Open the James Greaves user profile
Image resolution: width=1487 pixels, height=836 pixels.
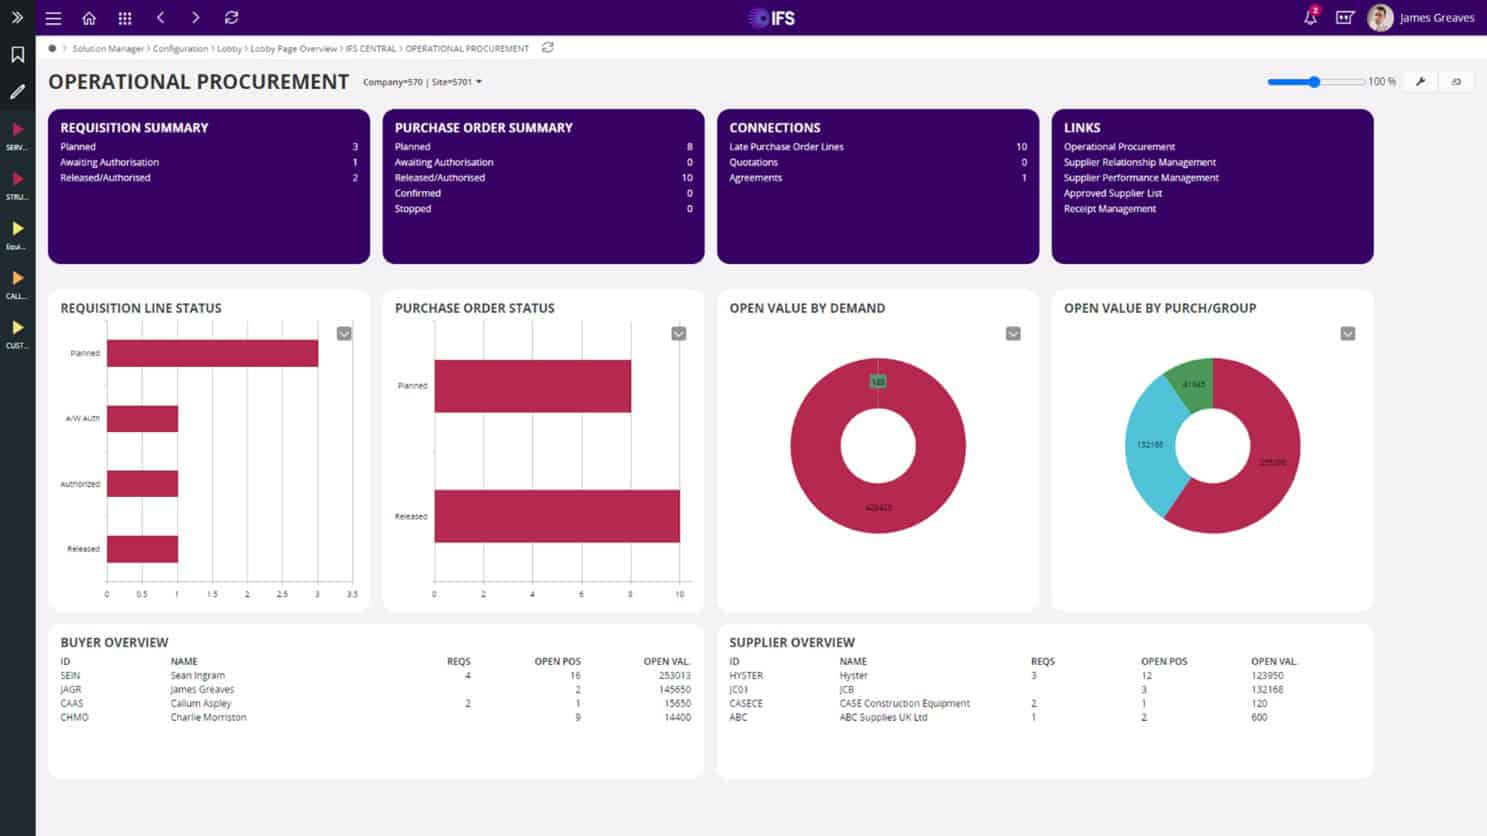pyautogui.click(x=1421, y=18)
